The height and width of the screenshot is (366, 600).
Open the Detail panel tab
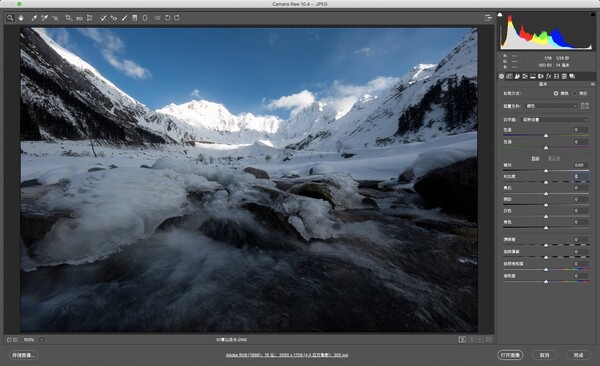tap(517, 76)
